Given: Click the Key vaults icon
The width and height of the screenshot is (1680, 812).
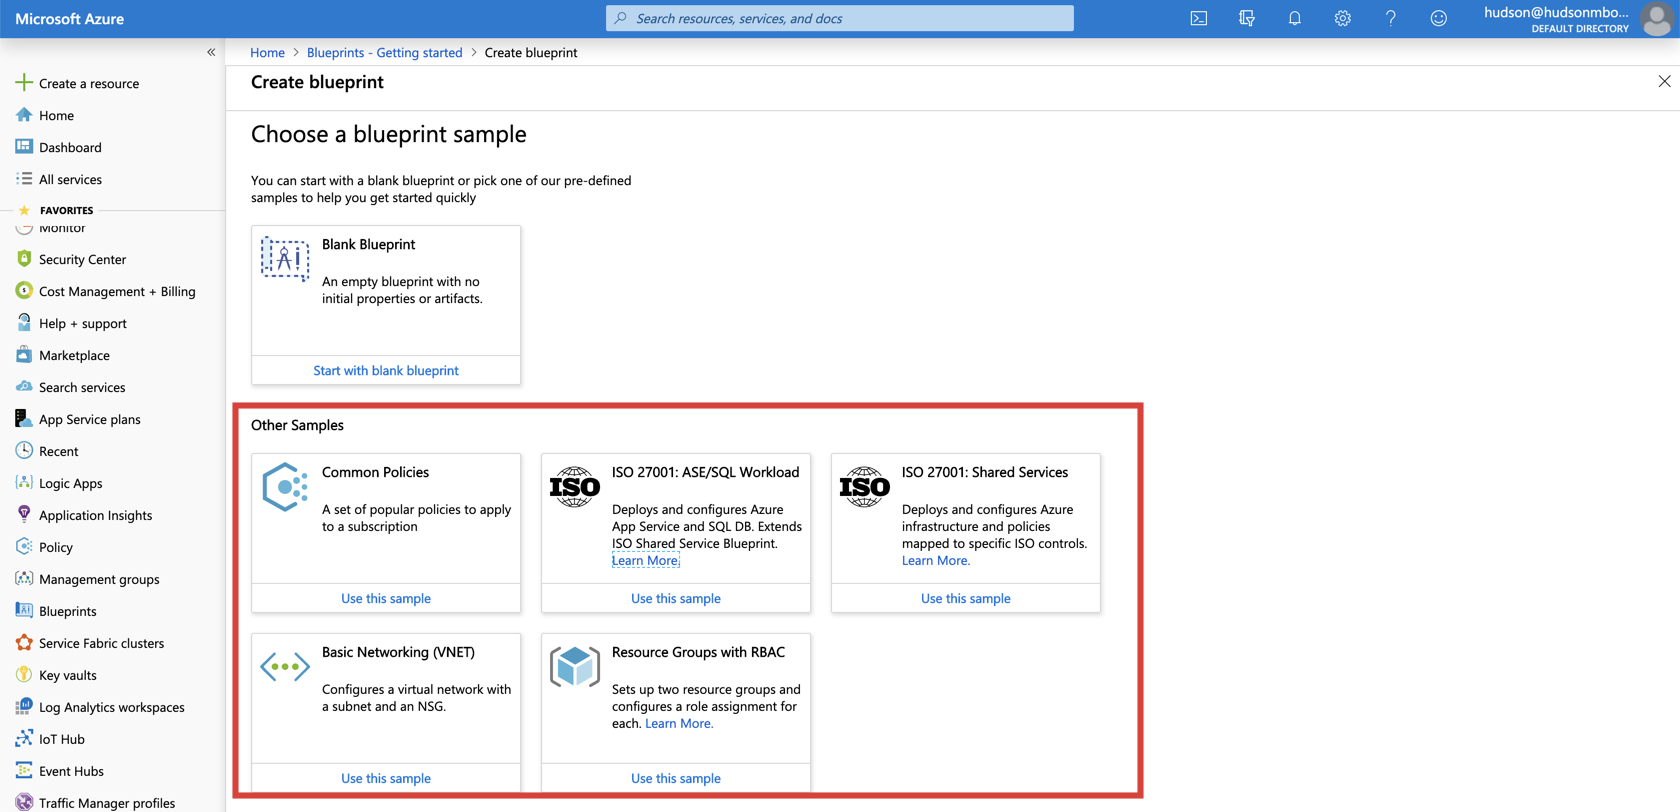Looking at the screenshot, I should click(x=24, y=675).
